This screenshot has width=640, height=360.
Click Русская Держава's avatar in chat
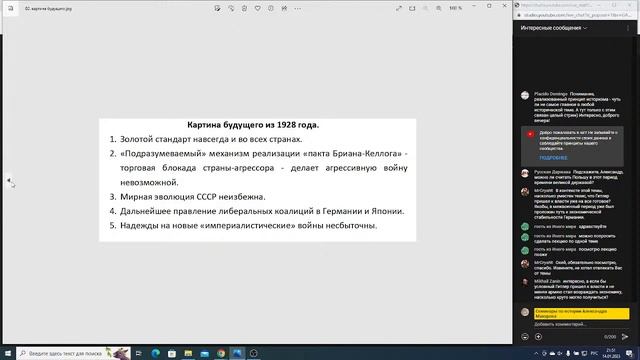click(x=525, y=173)
